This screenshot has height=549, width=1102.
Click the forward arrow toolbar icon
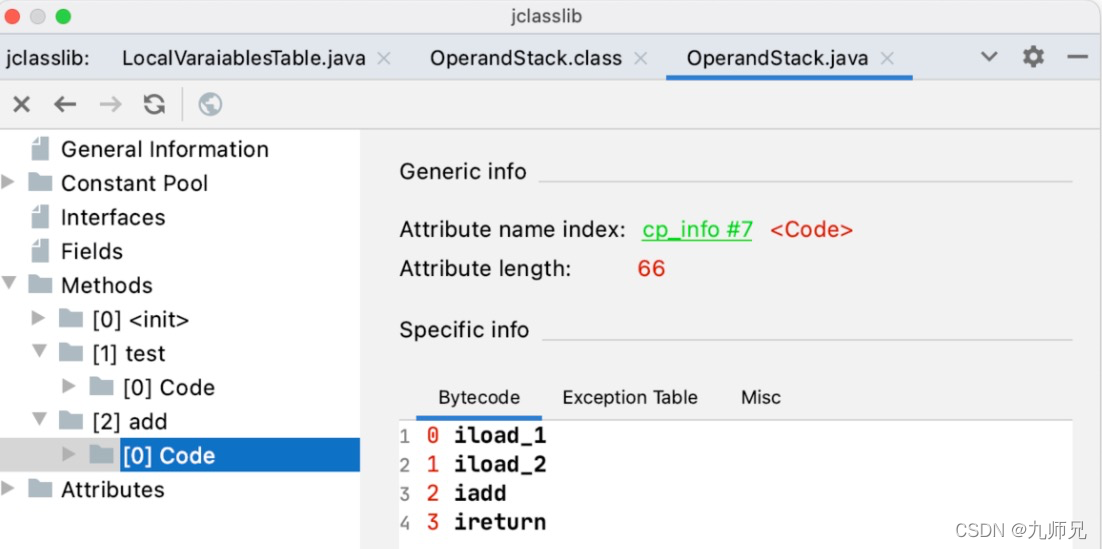pos(110,104)
